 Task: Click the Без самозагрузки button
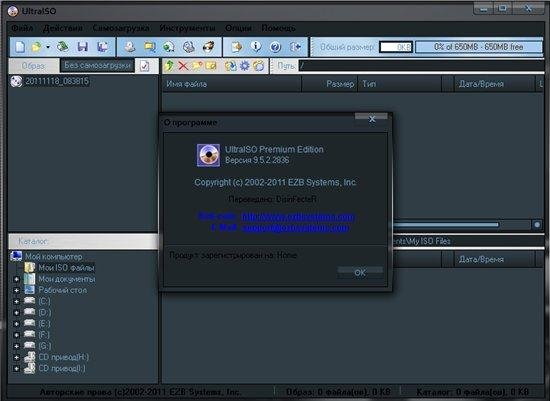coord(98,65)
